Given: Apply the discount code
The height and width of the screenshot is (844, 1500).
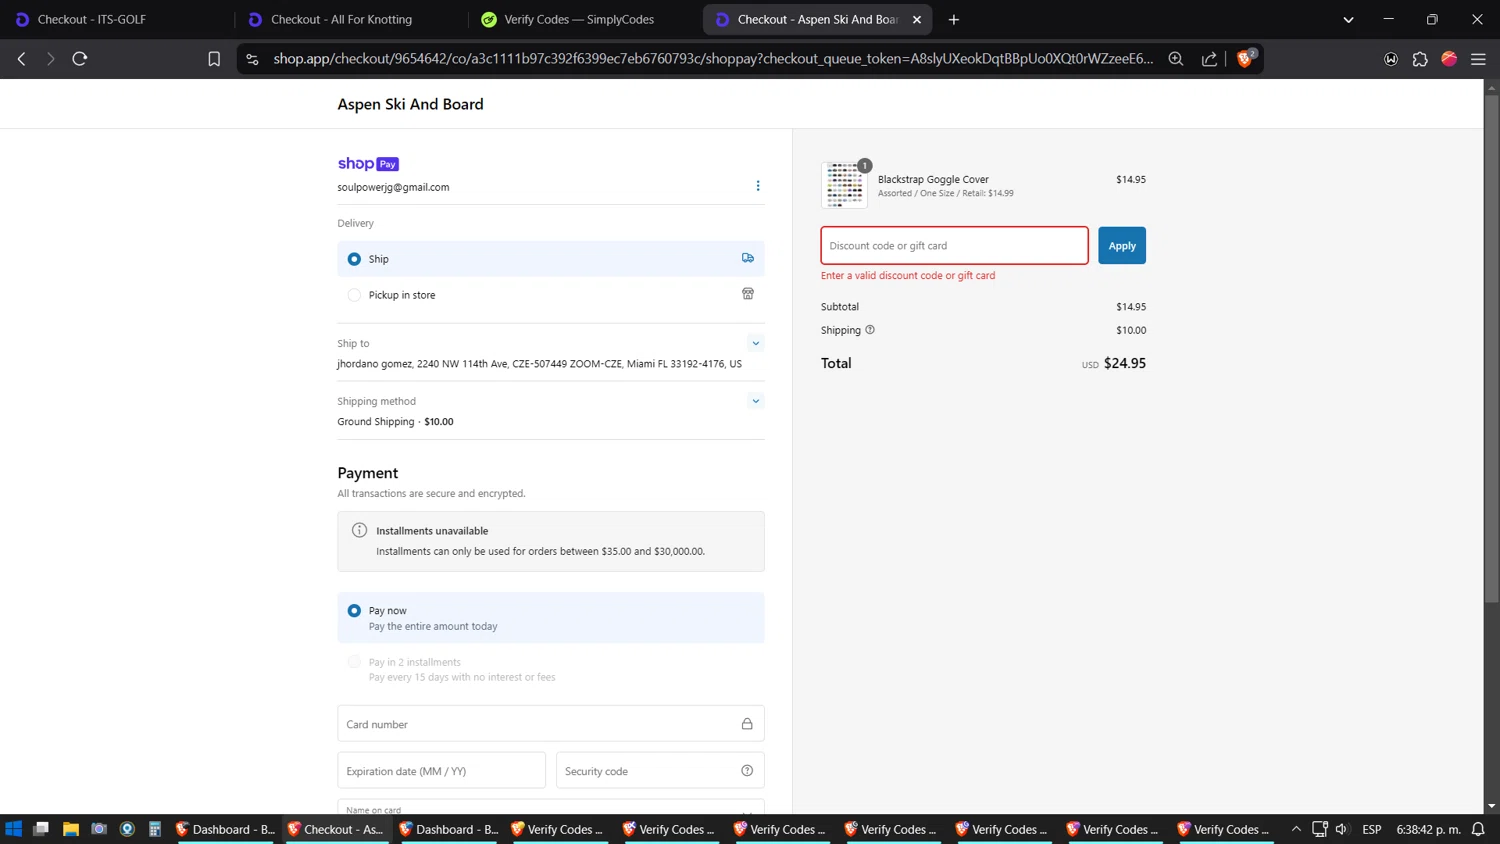Looking at the screenshot, I should tap(1122, 246).
